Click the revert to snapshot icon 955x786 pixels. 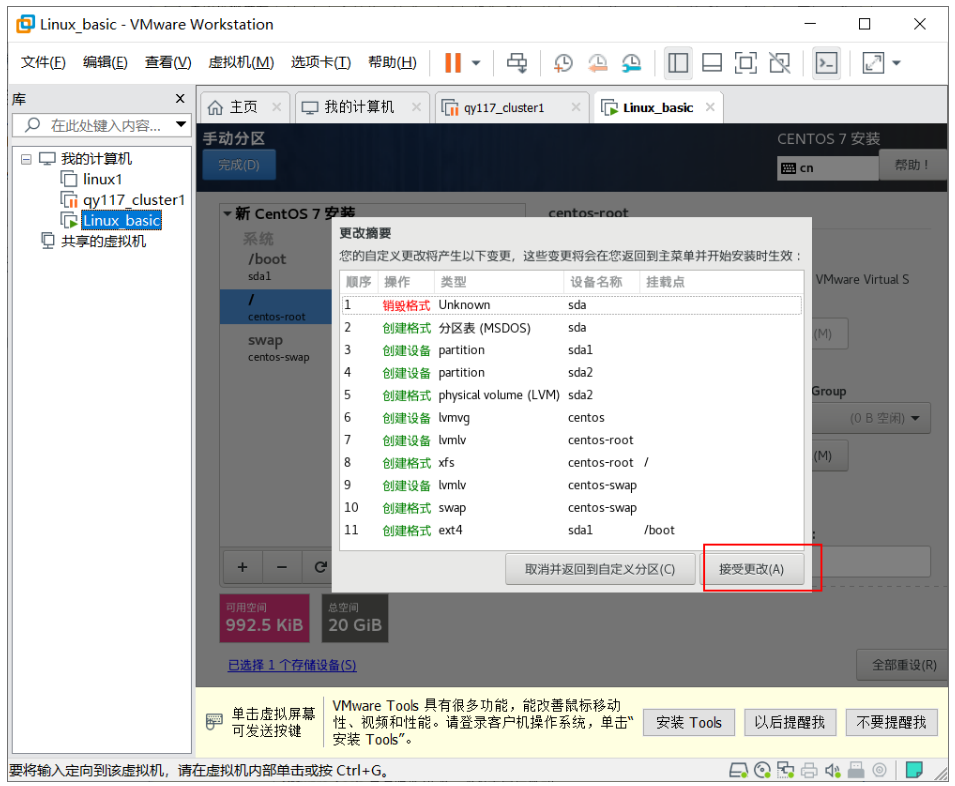click(597, 62)
